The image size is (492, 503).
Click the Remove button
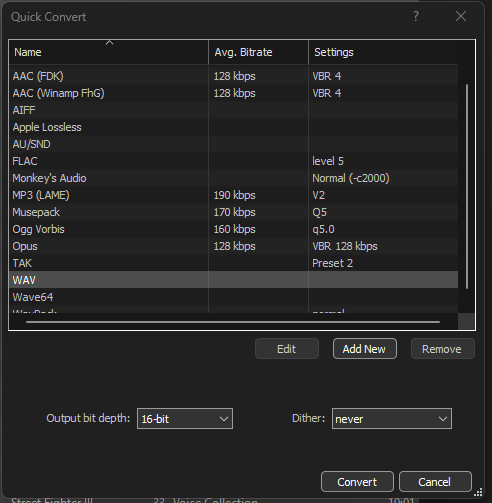(442, 349)
